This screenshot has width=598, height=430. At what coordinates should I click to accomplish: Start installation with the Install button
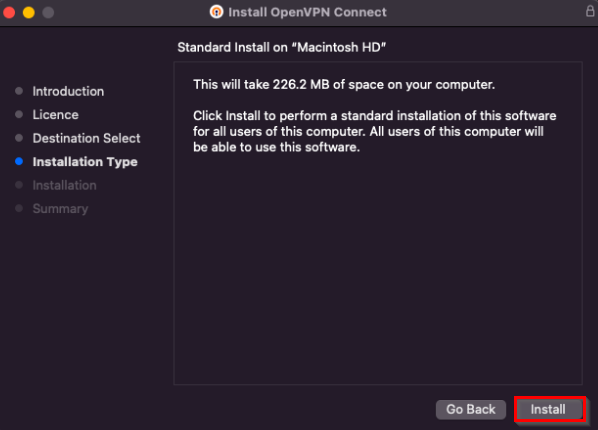point(548,409)
